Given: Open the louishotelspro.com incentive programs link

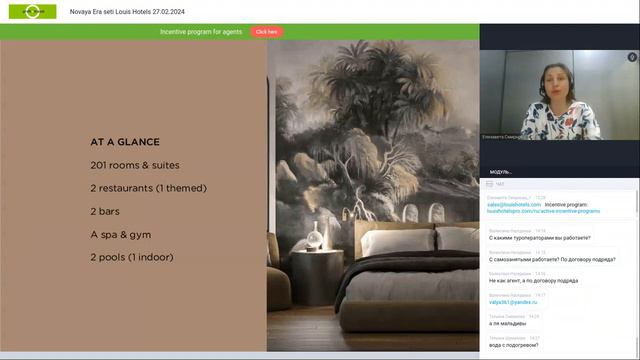Looking at the screenshot, I should pyautogui.click(x=543, y=211).
